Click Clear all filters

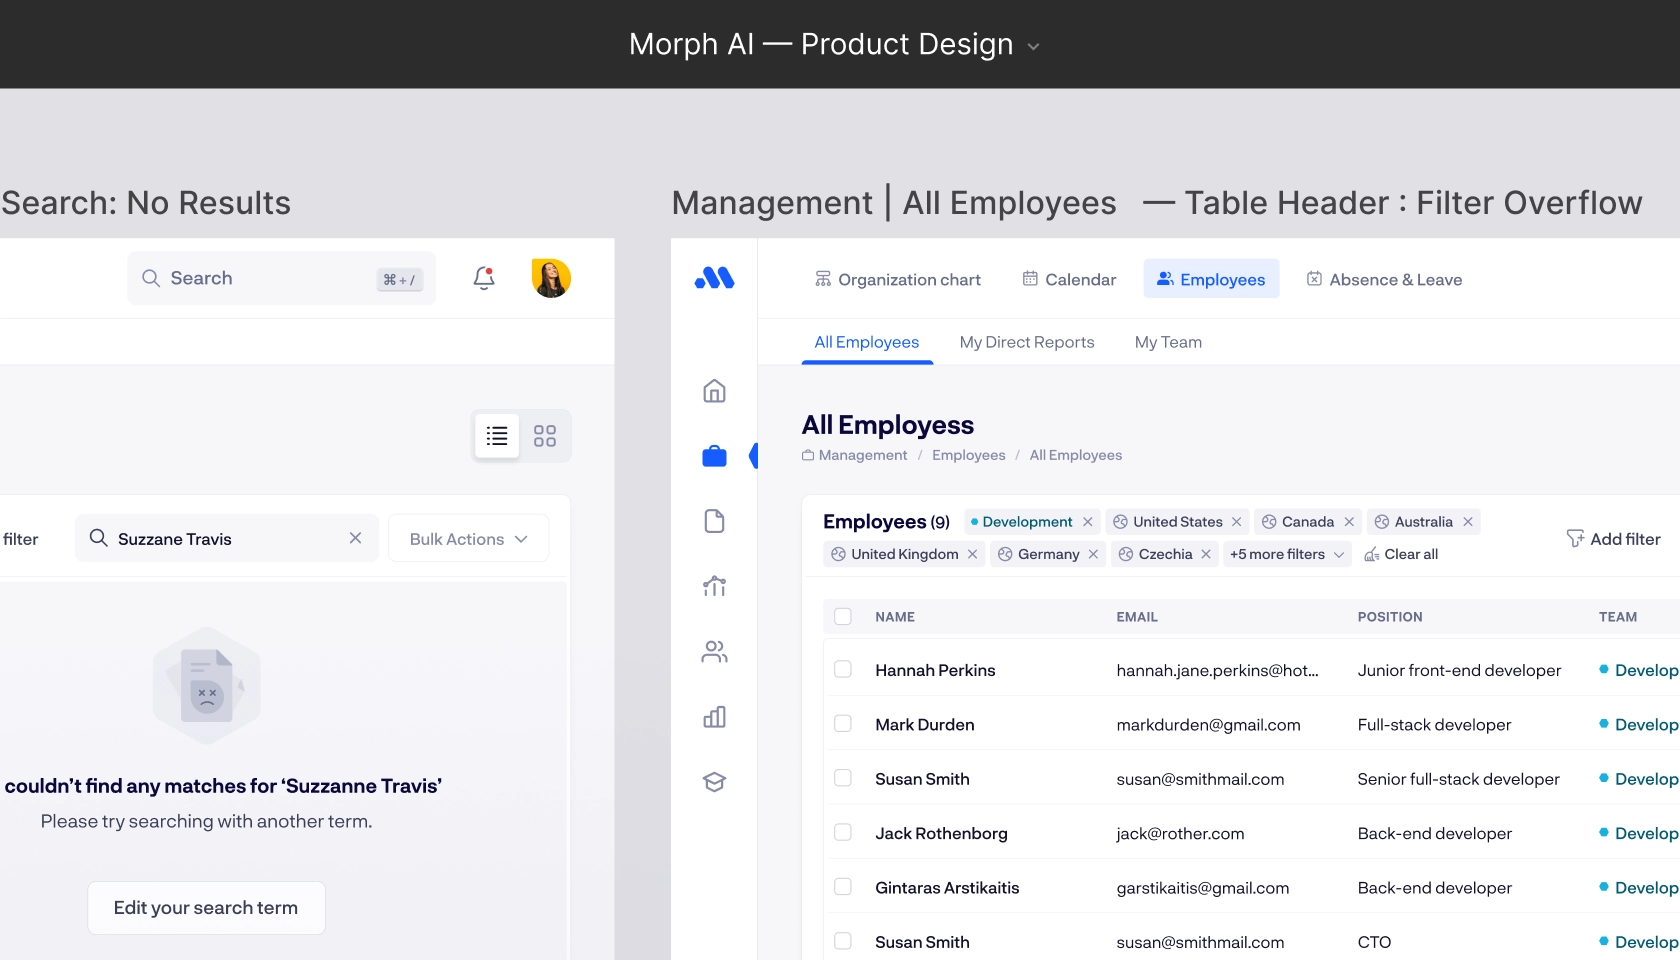[1401, 554]
